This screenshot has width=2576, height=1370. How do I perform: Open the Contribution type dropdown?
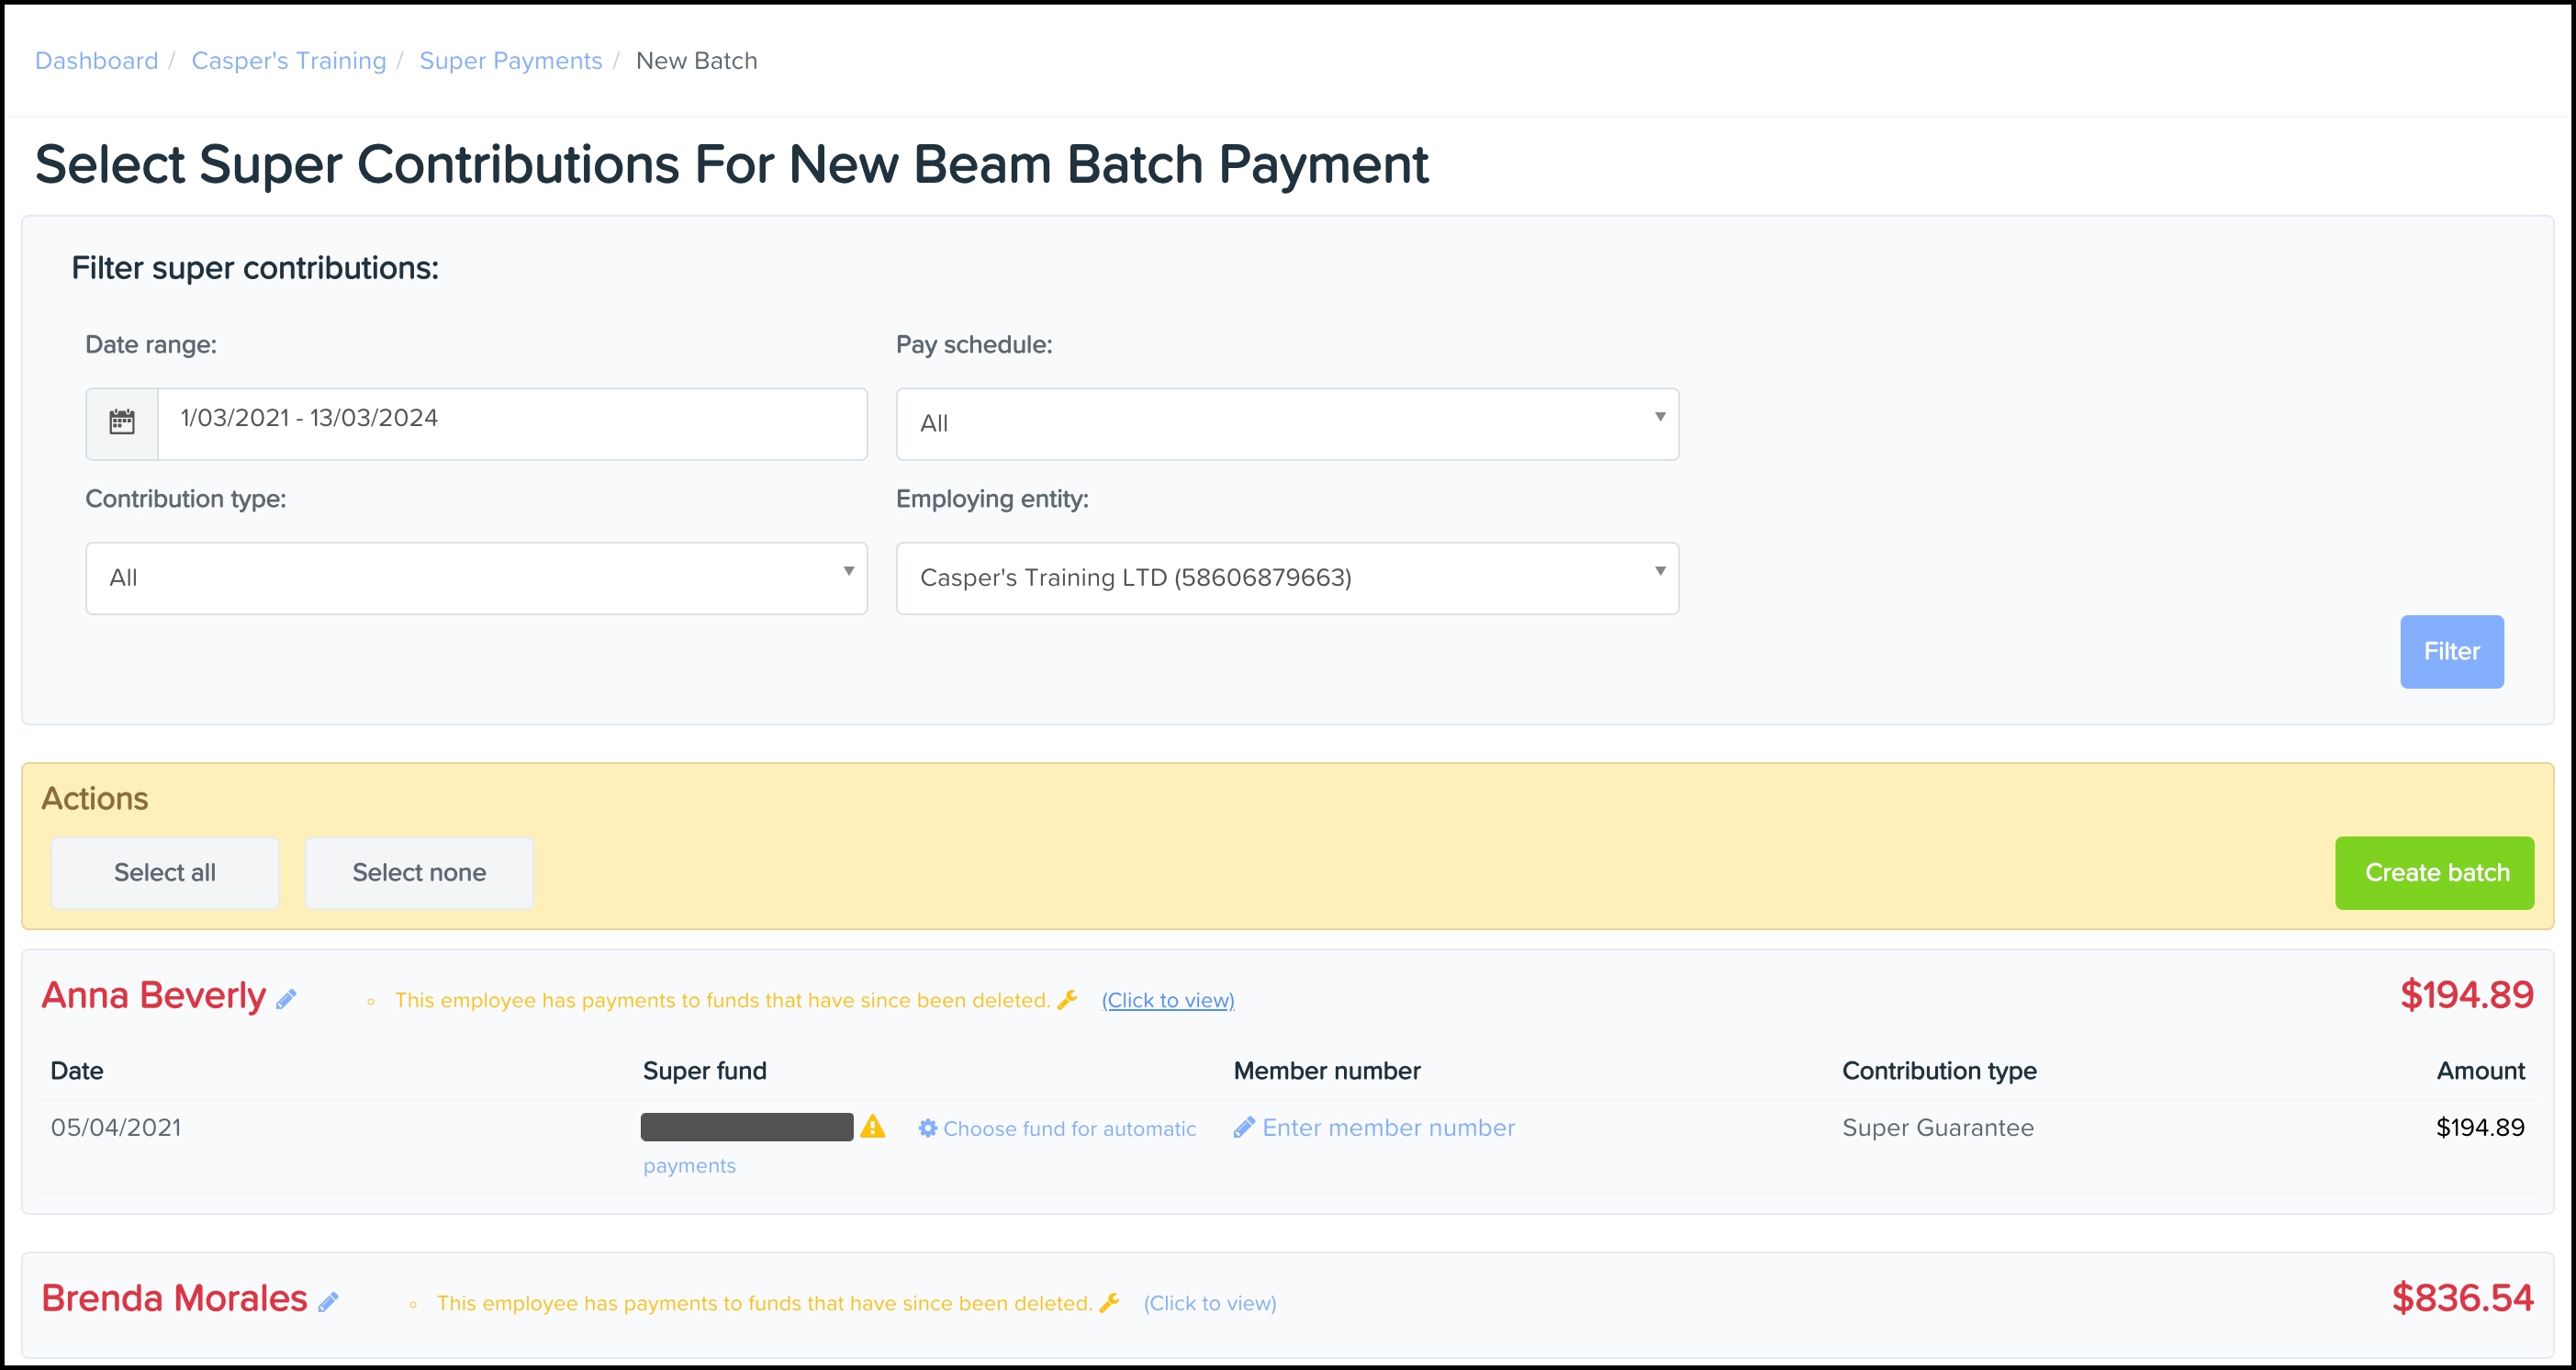476,578
